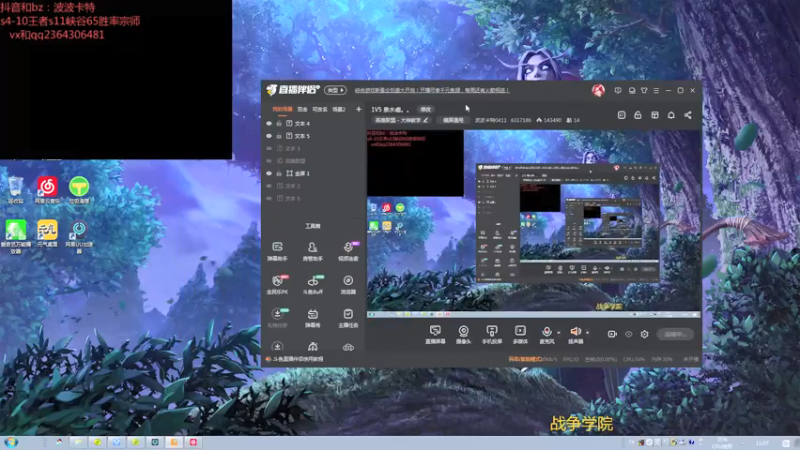This screenshot has height=450, width=800.
Task: Open the yellow 元气桌面 desktop icon
Action: pyautogui.click(x=47, y=234)
